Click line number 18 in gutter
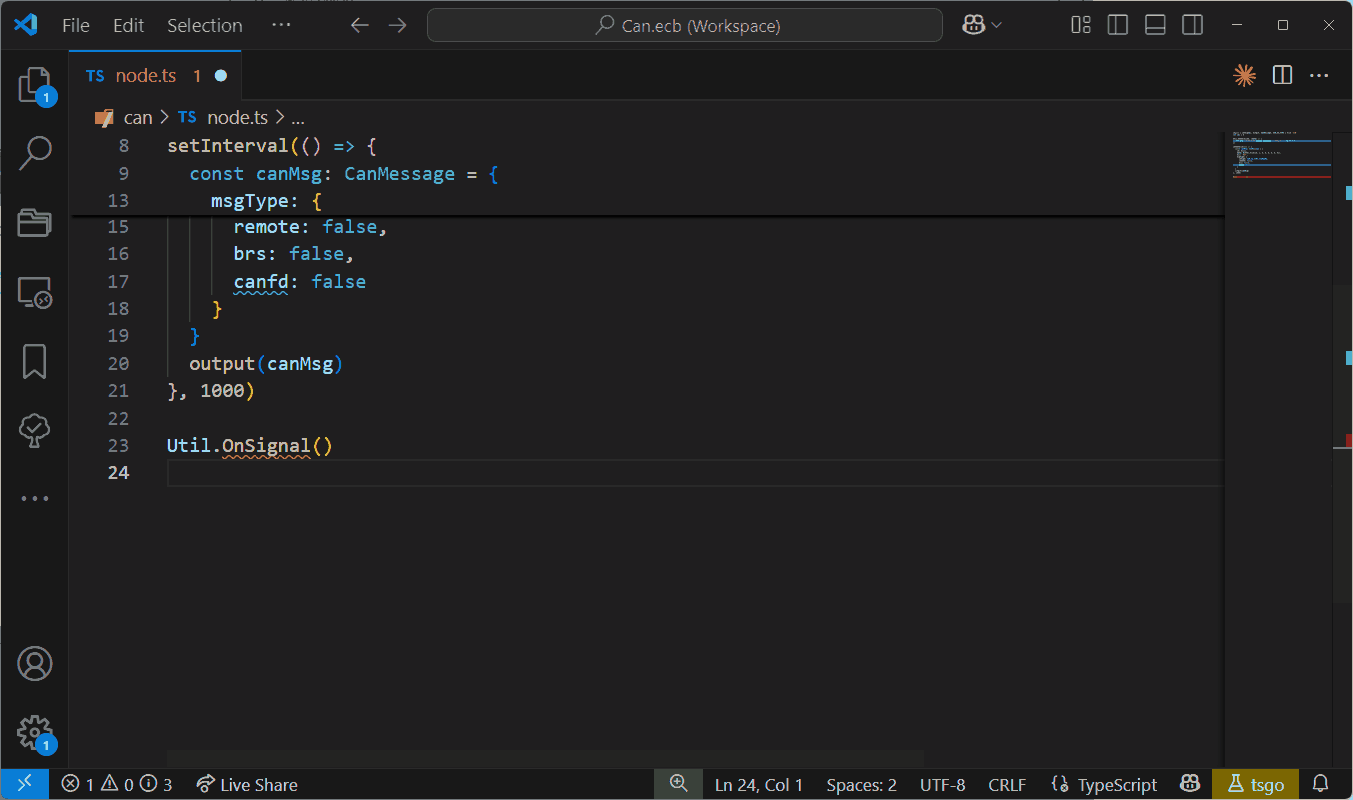Screen dimensions: 1353x800 pyautogui.click(x=118, y=309)
